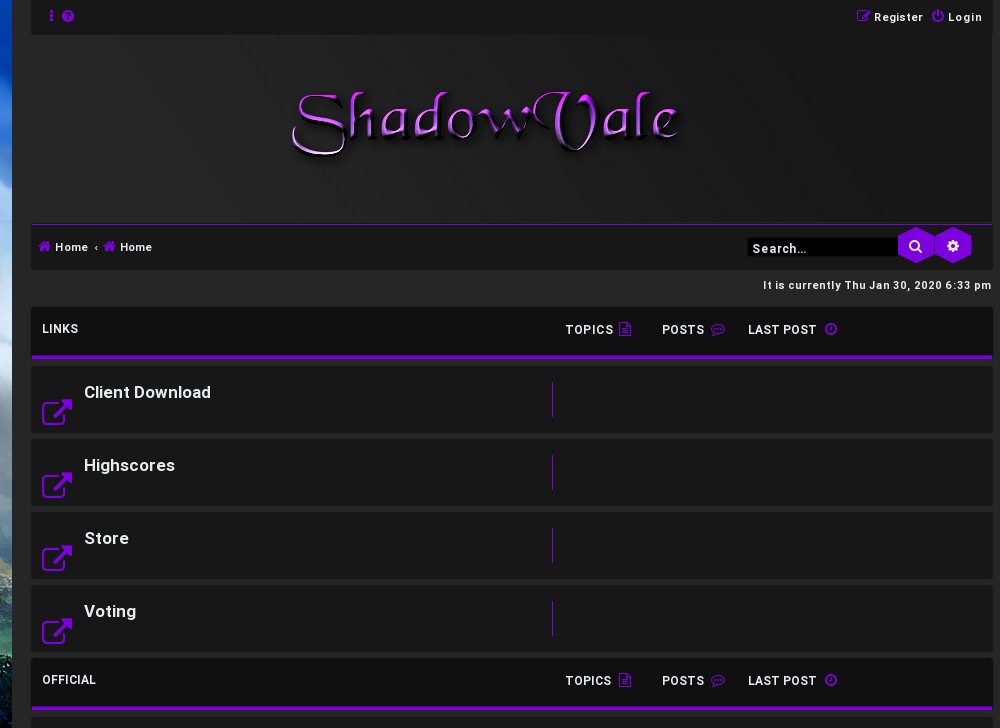Viewport: 1000px width, 728px height.
Task: Click the Login power icon
Action: coord(937,16)
